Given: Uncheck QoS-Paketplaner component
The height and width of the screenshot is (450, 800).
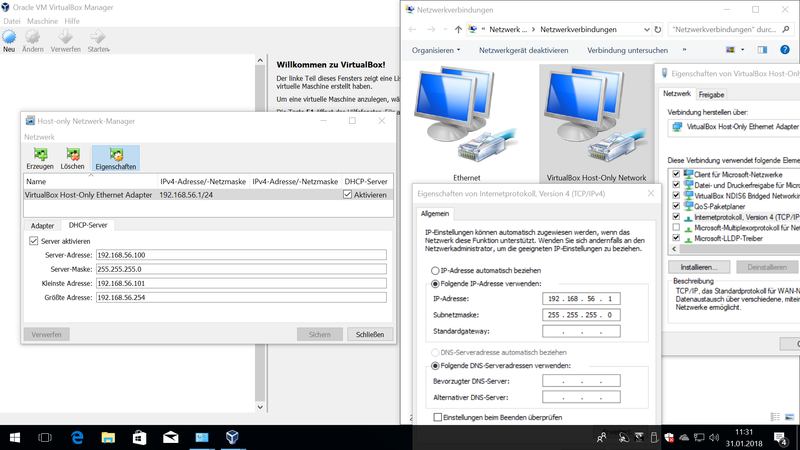Looking at the screenshot, I should click(676, 206).
